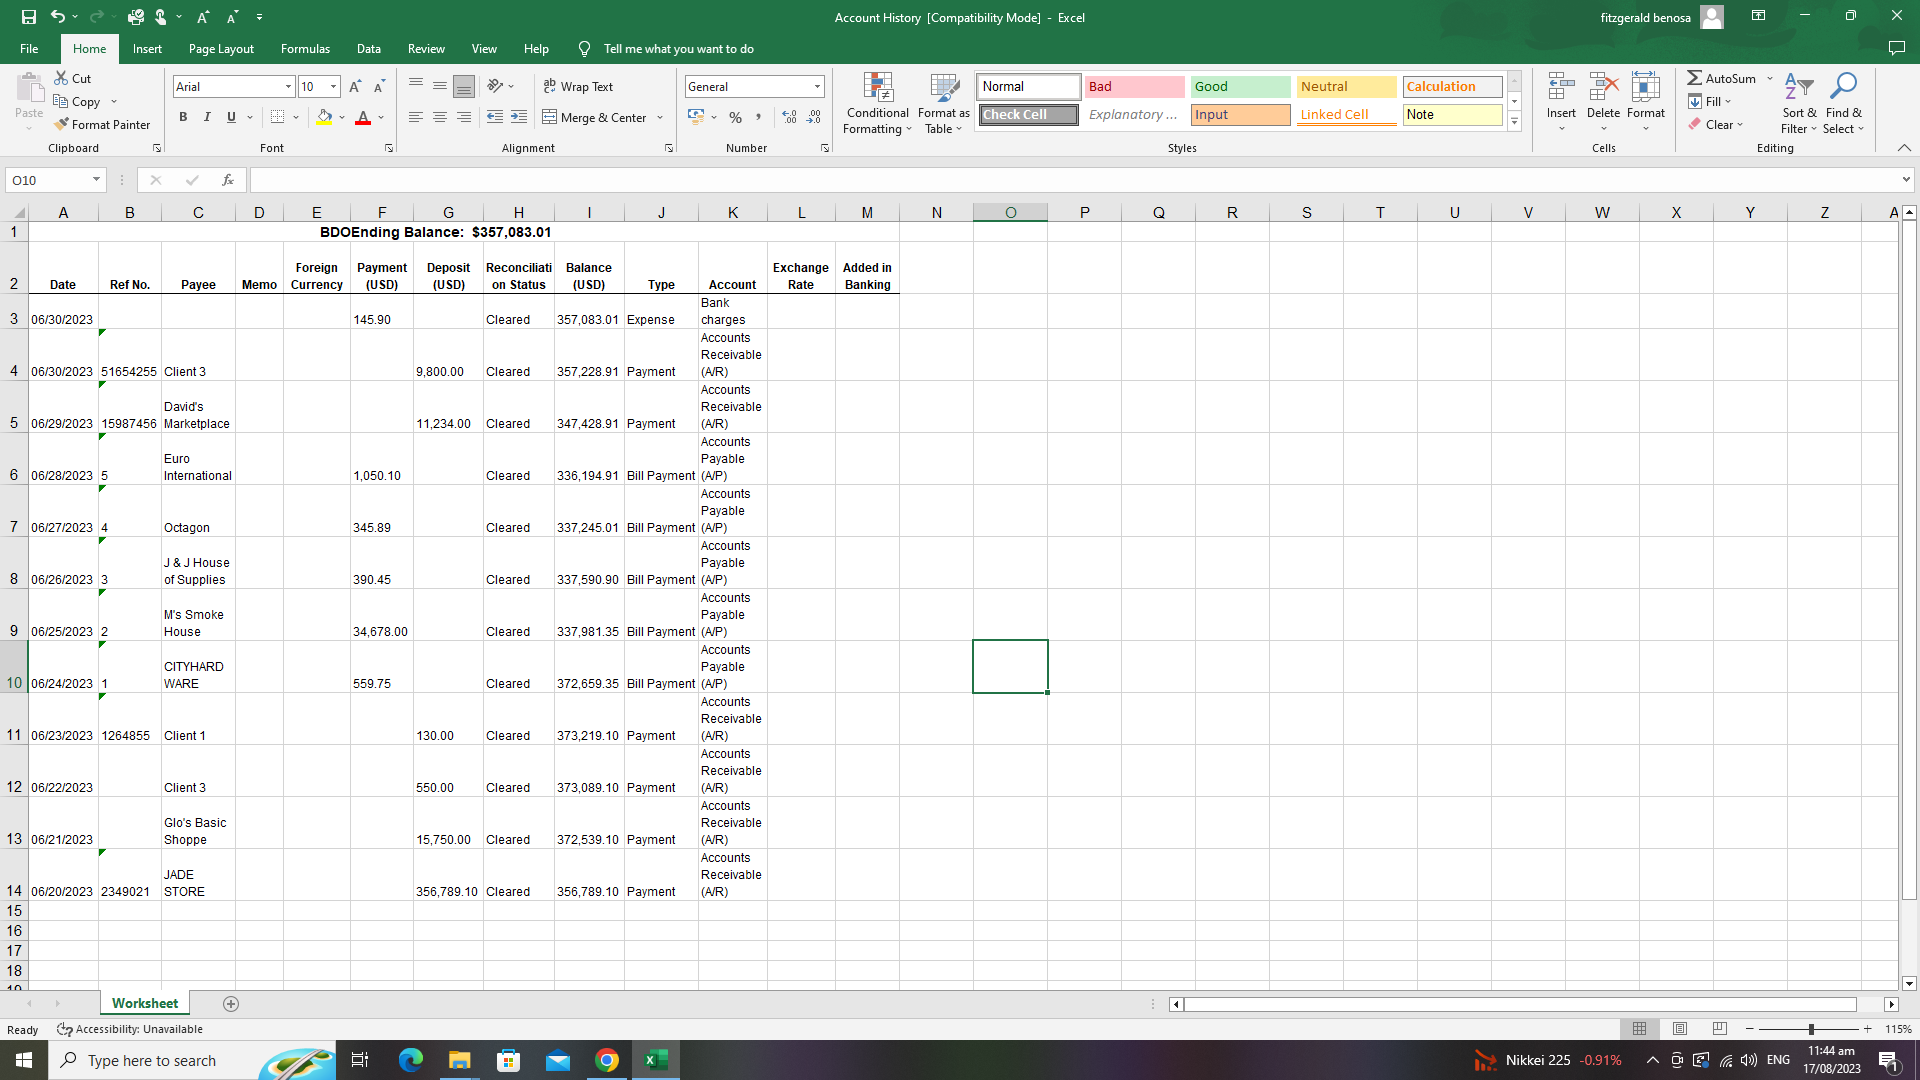Toggle Bottom Align vertical alignment
Image resolution: width=1920 pixels, height=1080 pixels.
click(x=464, y=87)
